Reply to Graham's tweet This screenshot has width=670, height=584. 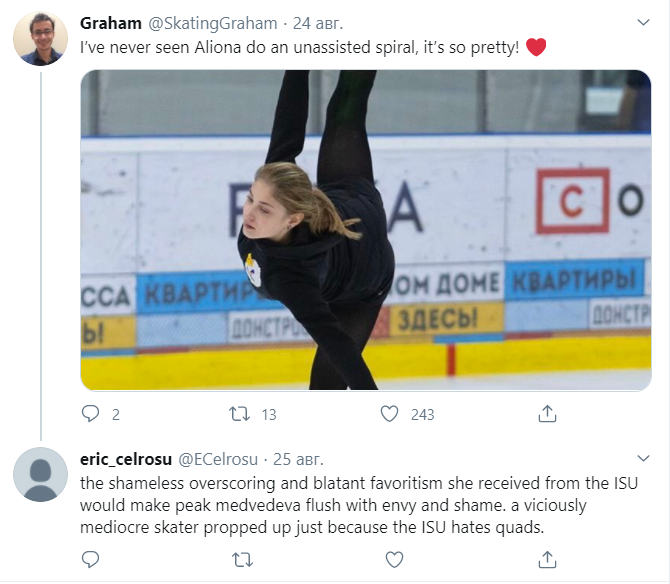(91, 413)
